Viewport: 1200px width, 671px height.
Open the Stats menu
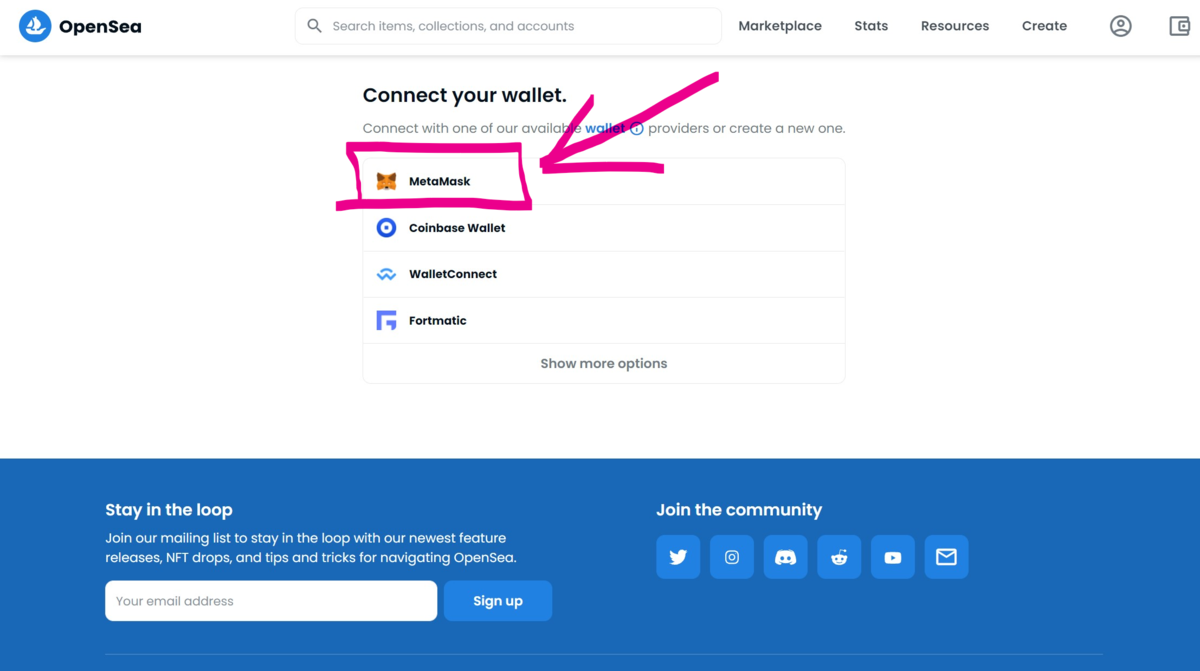point(871,26)
